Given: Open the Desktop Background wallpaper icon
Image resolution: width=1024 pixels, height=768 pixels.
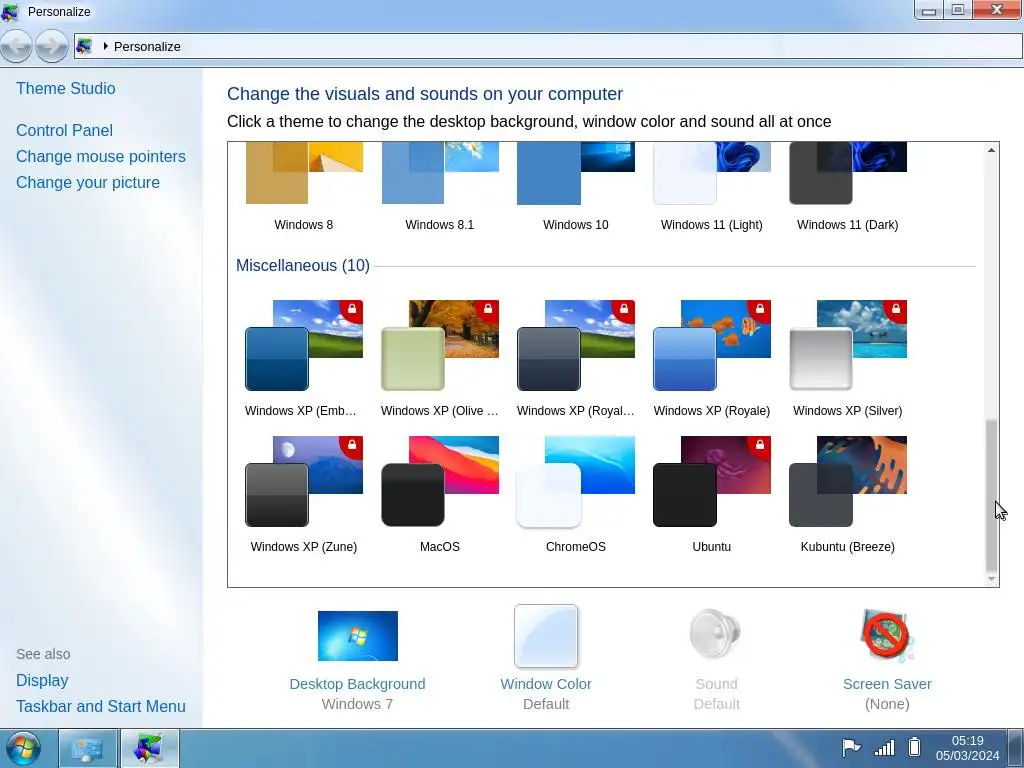Looking at the screenshot, I should [x=357, y=635].
